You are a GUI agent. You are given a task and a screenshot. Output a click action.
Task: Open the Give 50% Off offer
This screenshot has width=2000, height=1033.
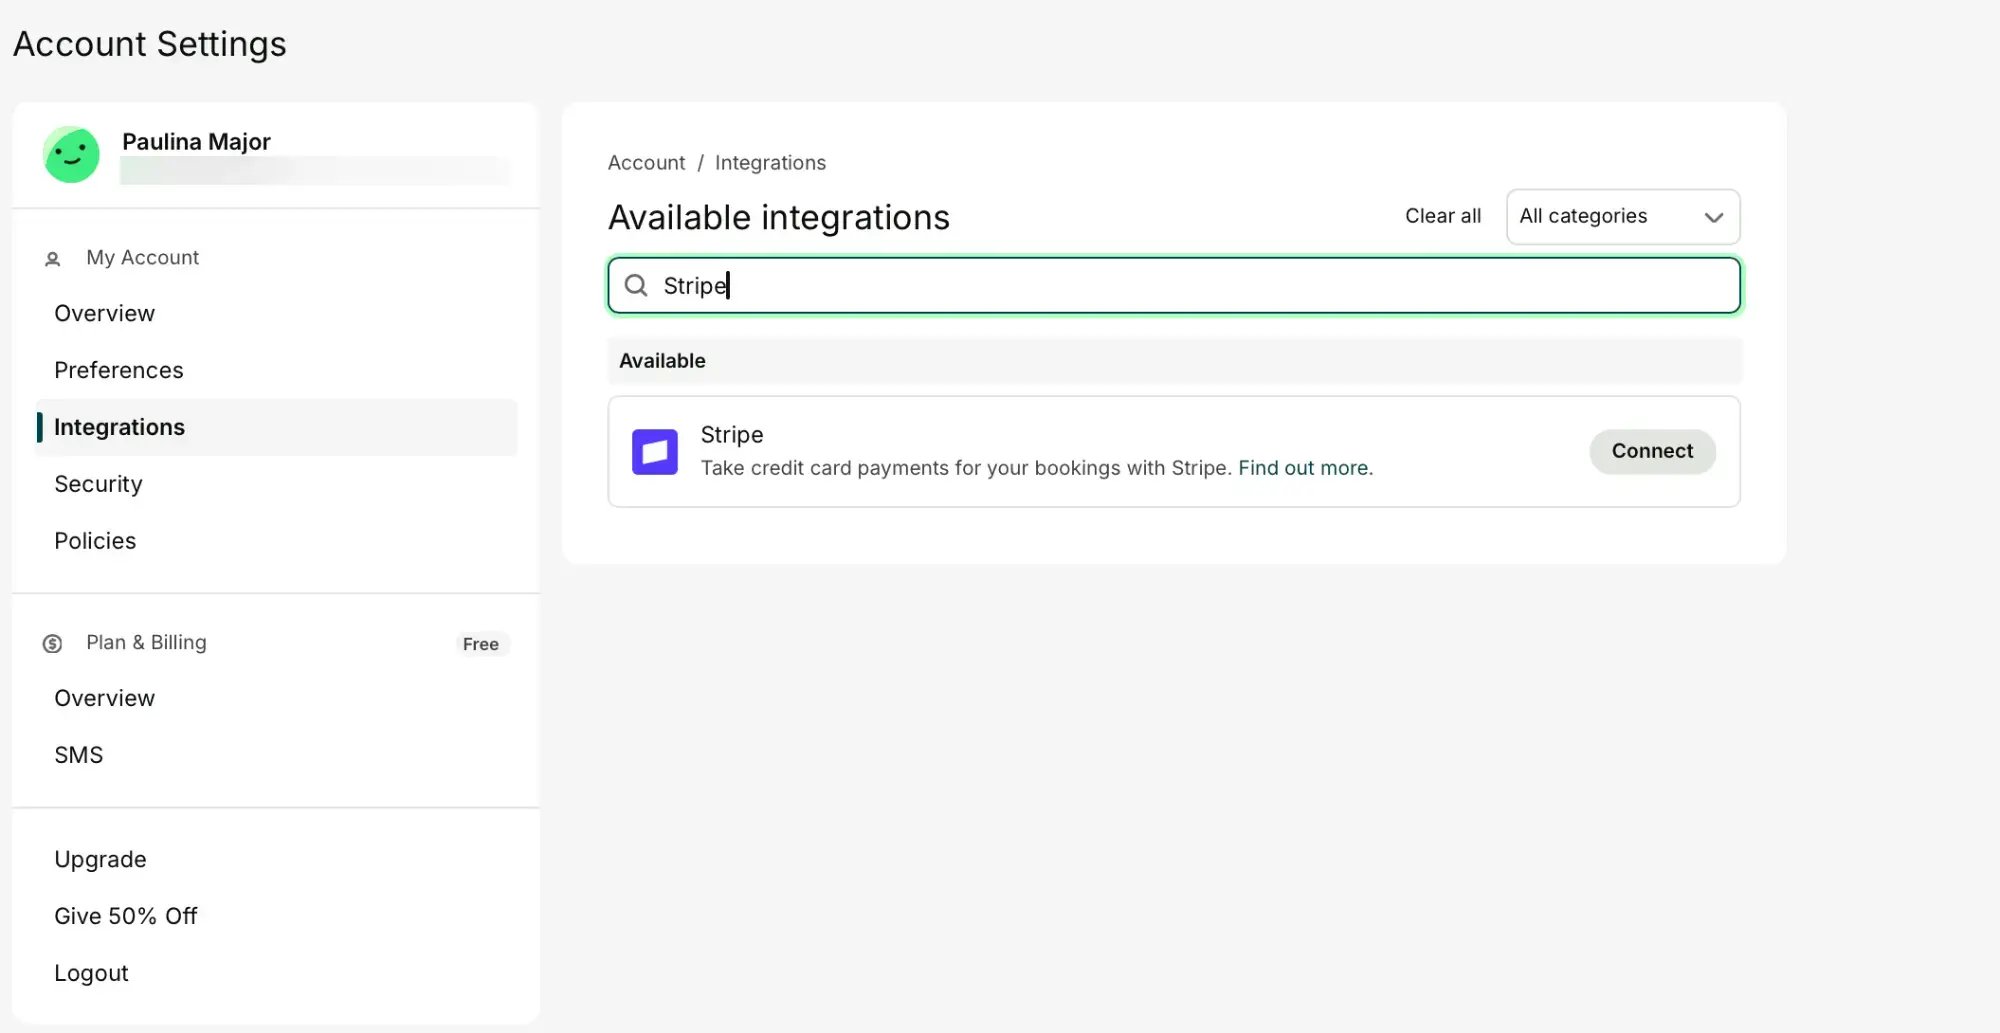(126, 916)
